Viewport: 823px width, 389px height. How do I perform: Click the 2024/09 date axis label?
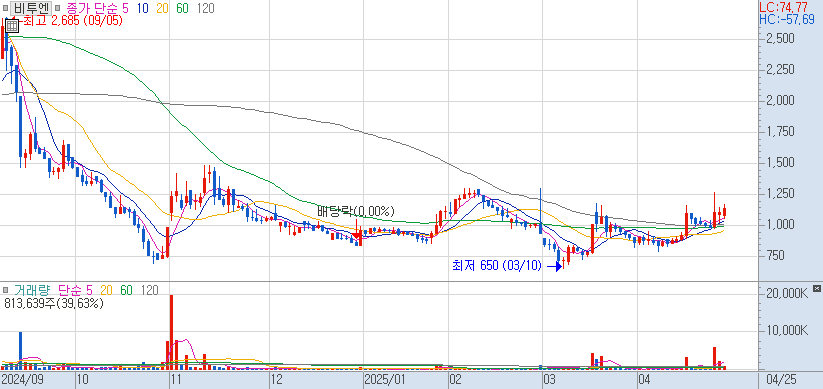coord(22,379)
